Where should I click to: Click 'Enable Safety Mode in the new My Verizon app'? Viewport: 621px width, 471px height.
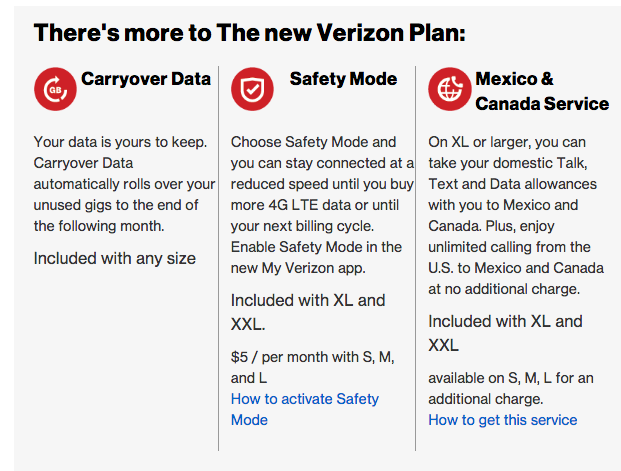point(316,256)
